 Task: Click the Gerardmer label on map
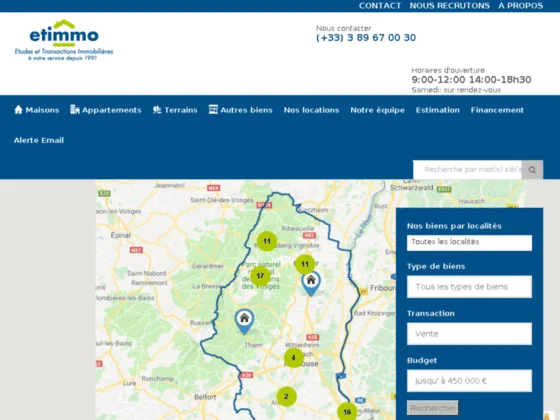pos(208,266)
